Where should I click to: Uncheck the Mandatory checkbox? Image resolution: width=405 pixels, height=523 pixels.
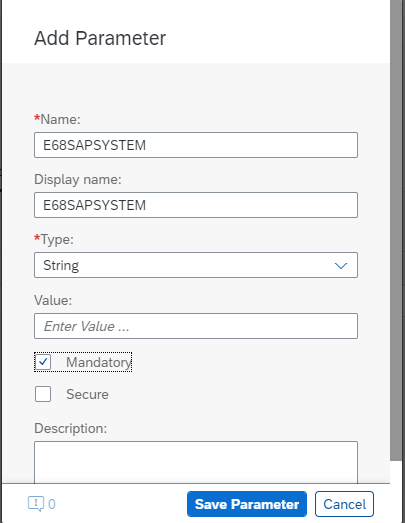[x=43, y=362]
